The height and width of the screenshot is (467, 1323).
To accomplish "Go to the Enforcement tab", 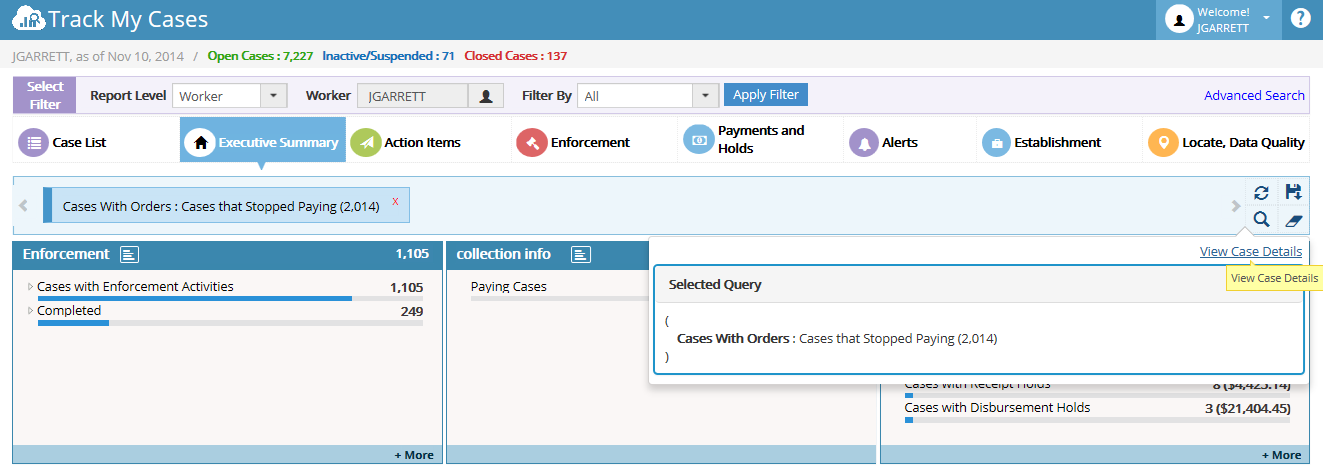I will point(595,140).
